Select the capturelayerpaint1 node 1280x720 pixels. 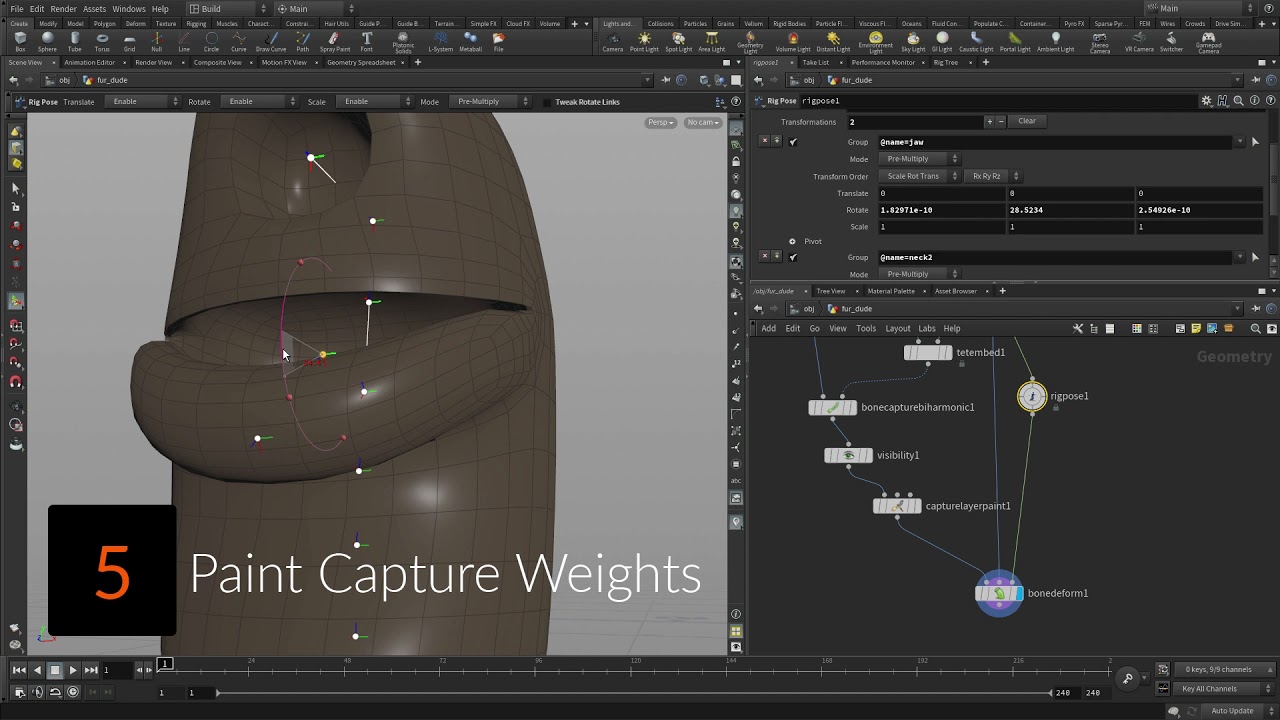(897, 506)
